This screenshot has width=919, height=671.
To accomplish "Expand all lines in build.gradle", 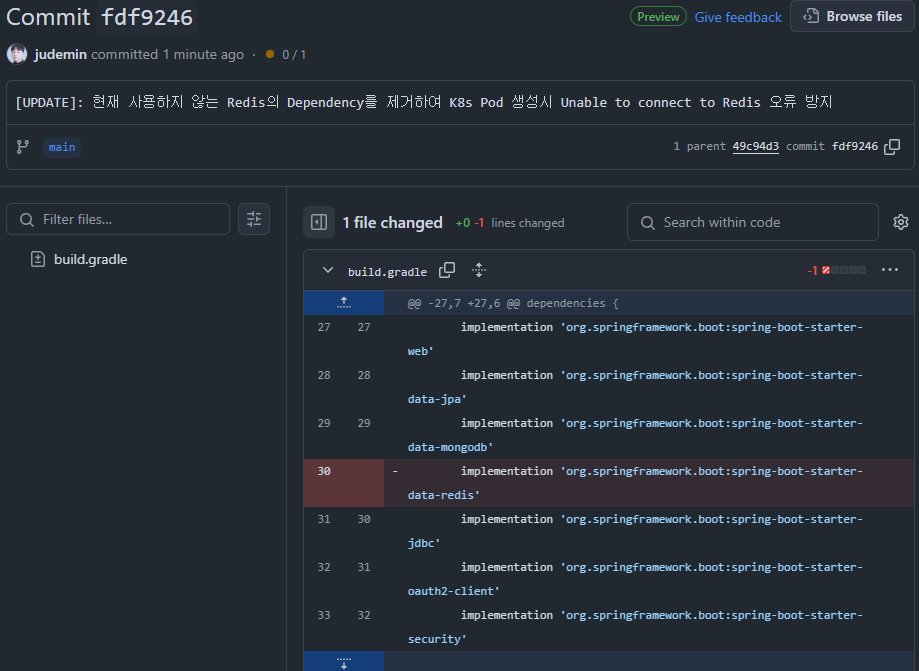I will 479,270.
